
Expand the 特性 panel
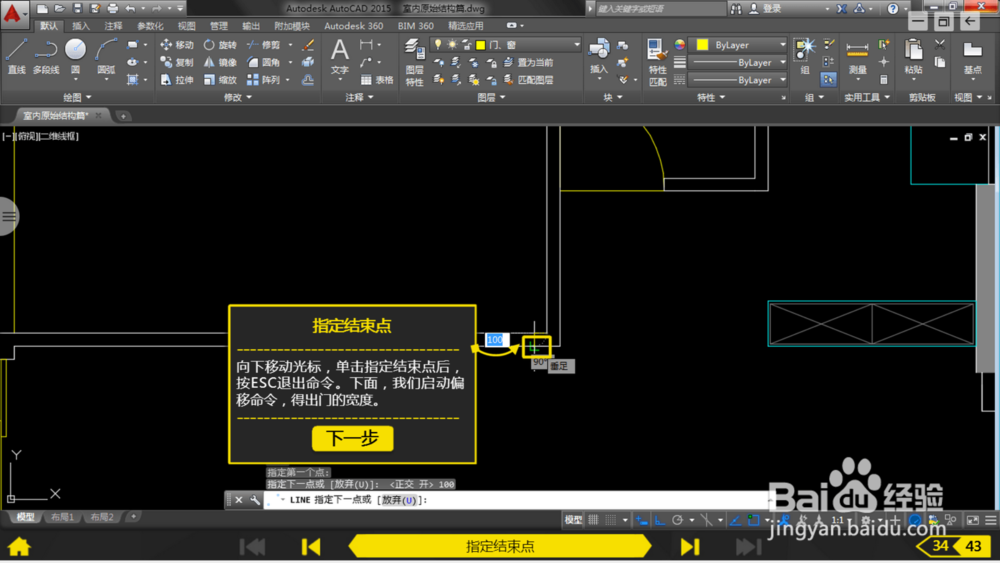point(710,97)
